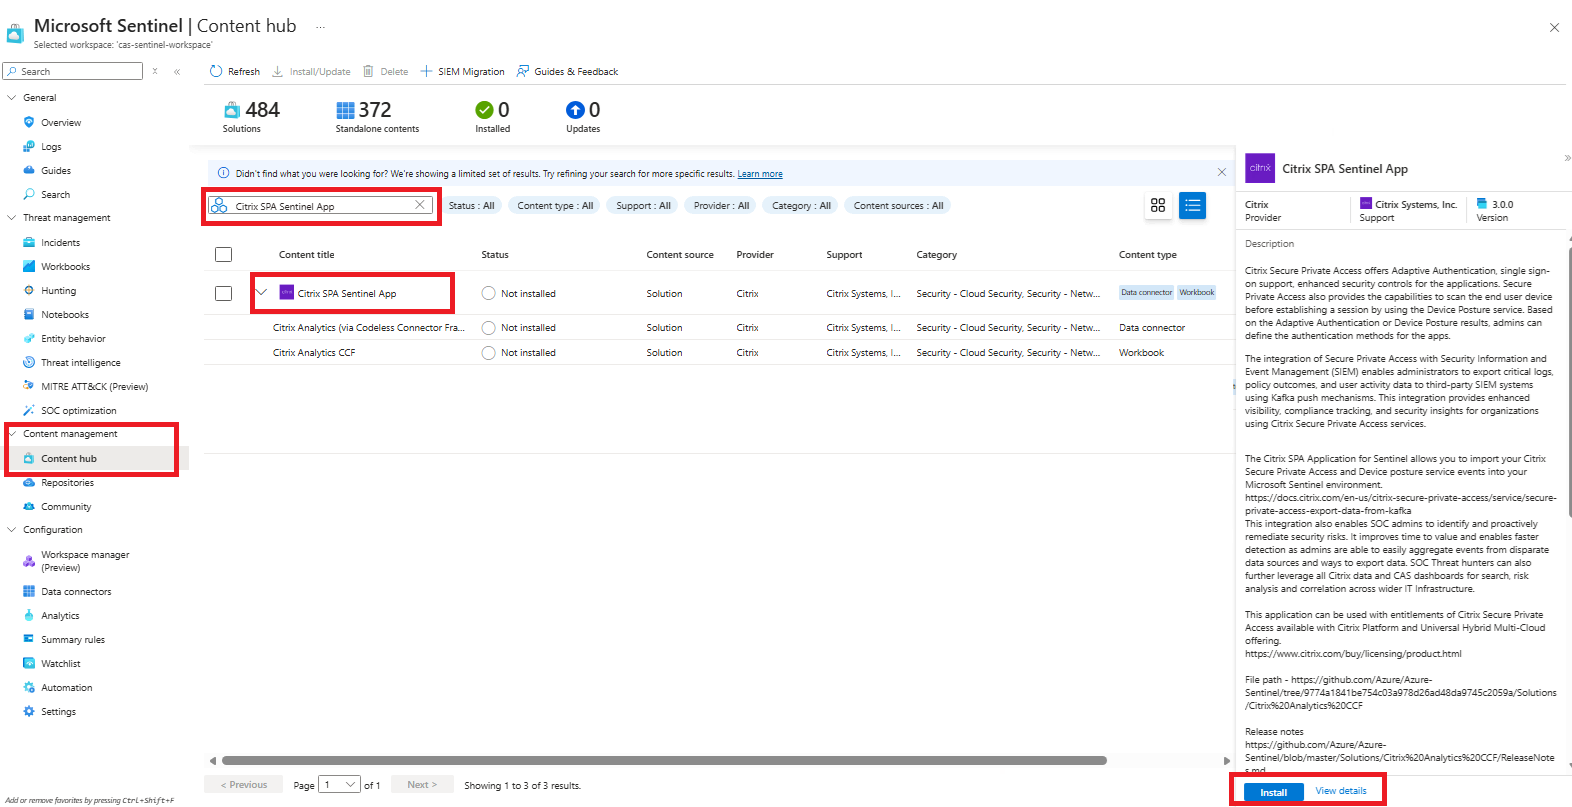Open Hunting in the sidebar
Image resolution: width=1572 pixels, height=807 pixels.
click(58, 291)
